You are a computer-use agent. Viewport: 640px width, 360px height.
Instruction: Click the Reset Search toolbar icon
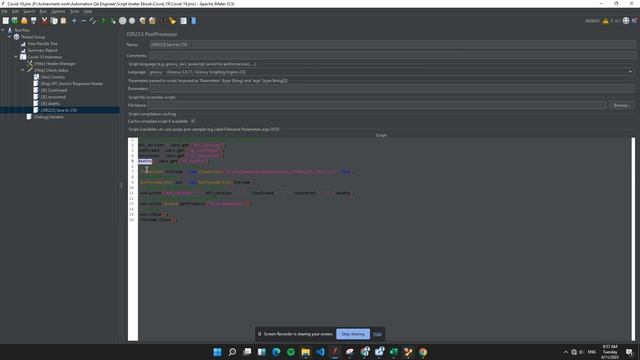(x=172, y=21)
